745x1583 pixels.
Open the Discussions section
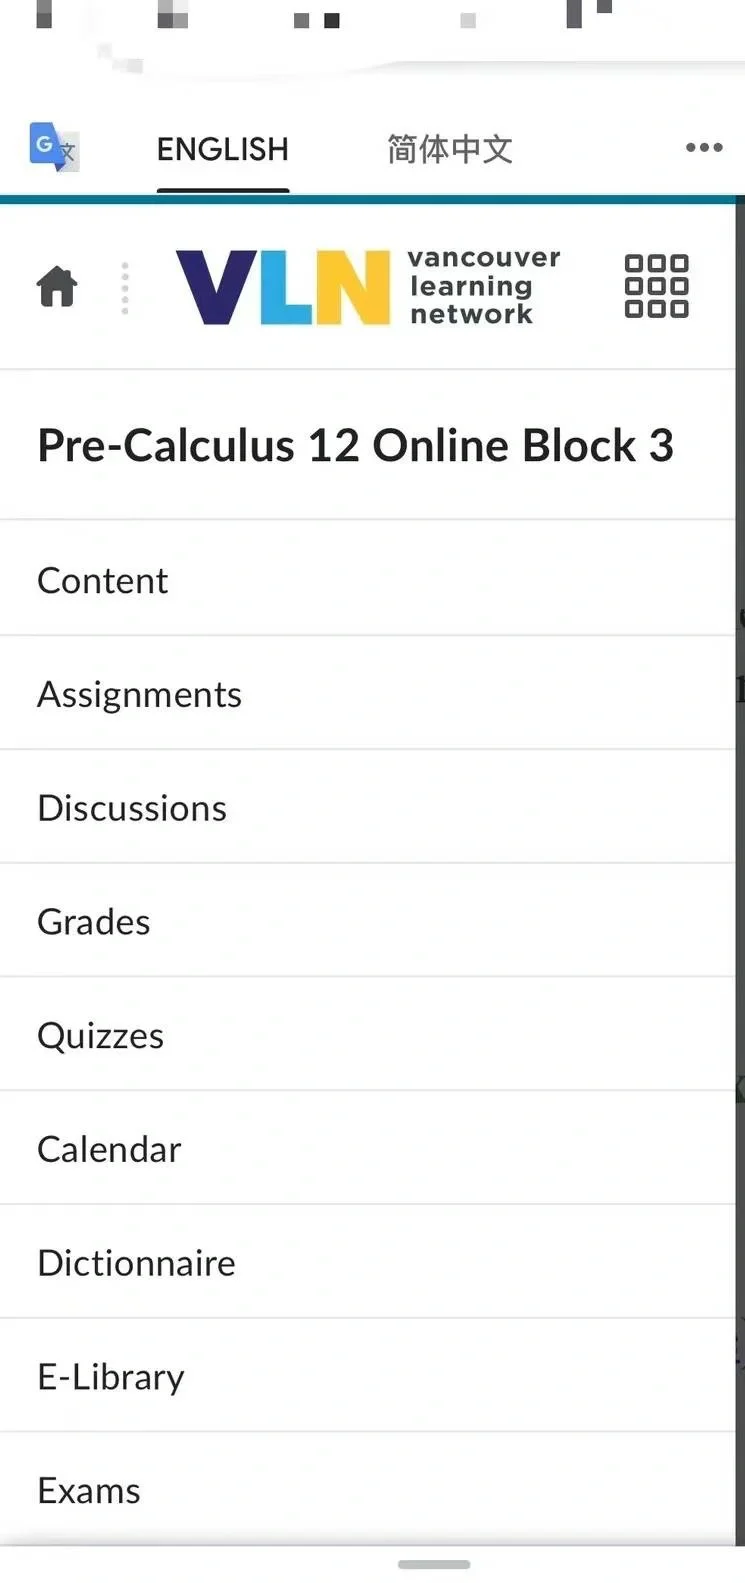click(367, 808)
